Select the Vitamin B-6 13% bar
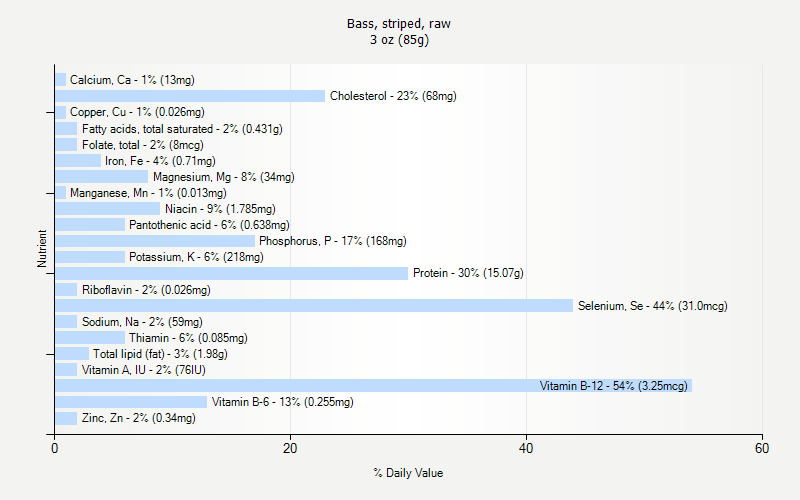Image resolution: width=800 pixels, height=500 pixels. [x=131, y=402]
